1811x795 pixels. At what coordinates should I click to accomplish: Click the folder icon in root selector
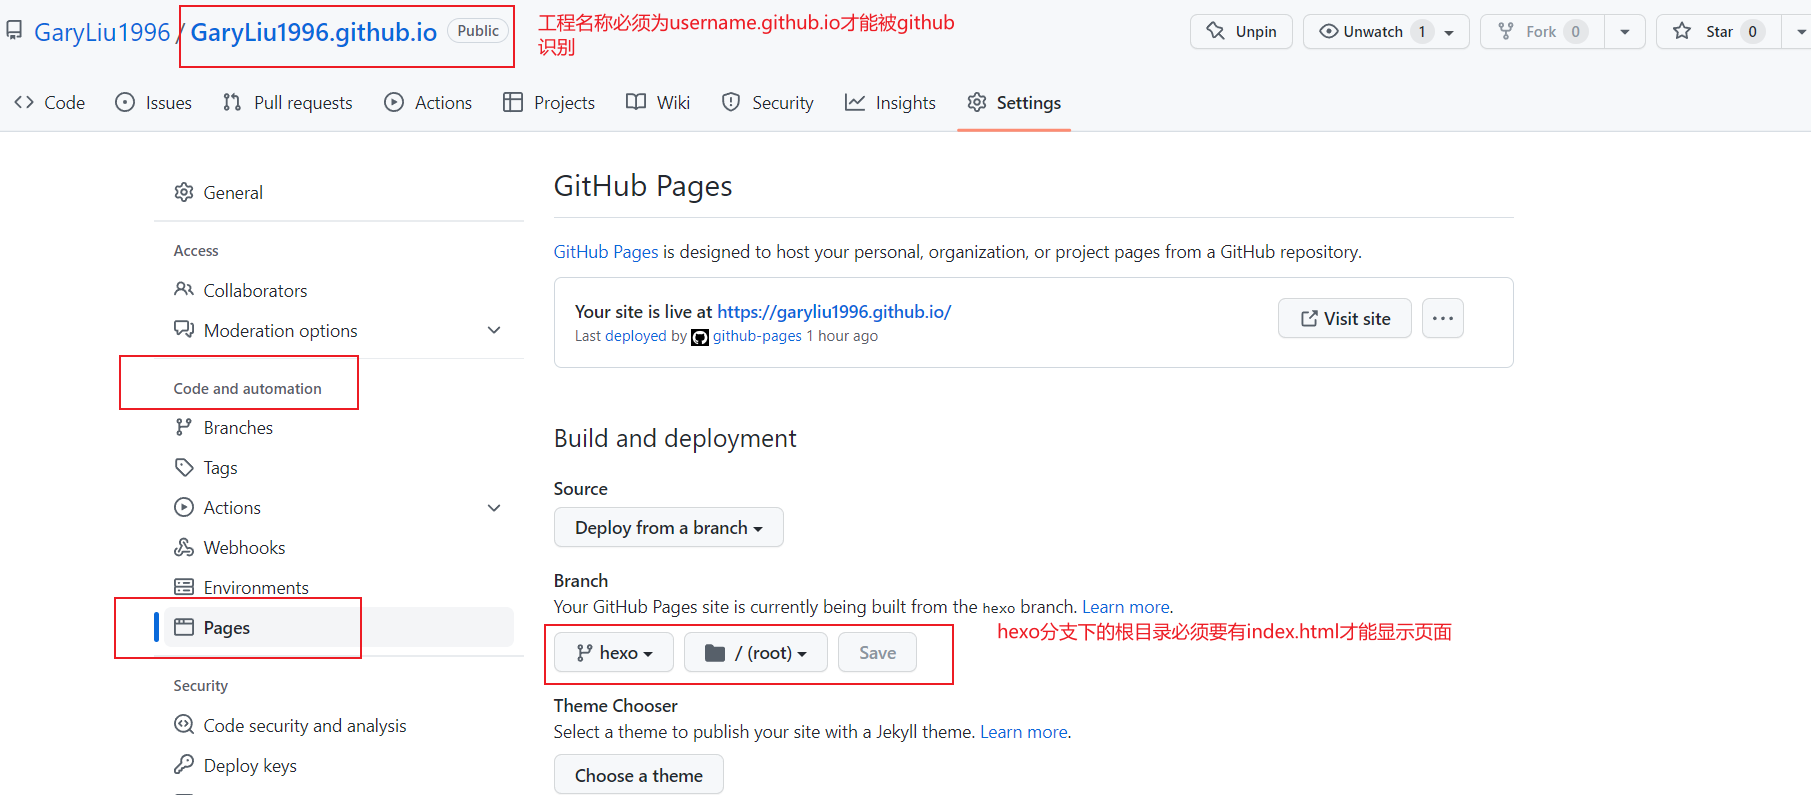tap(715, 653)
